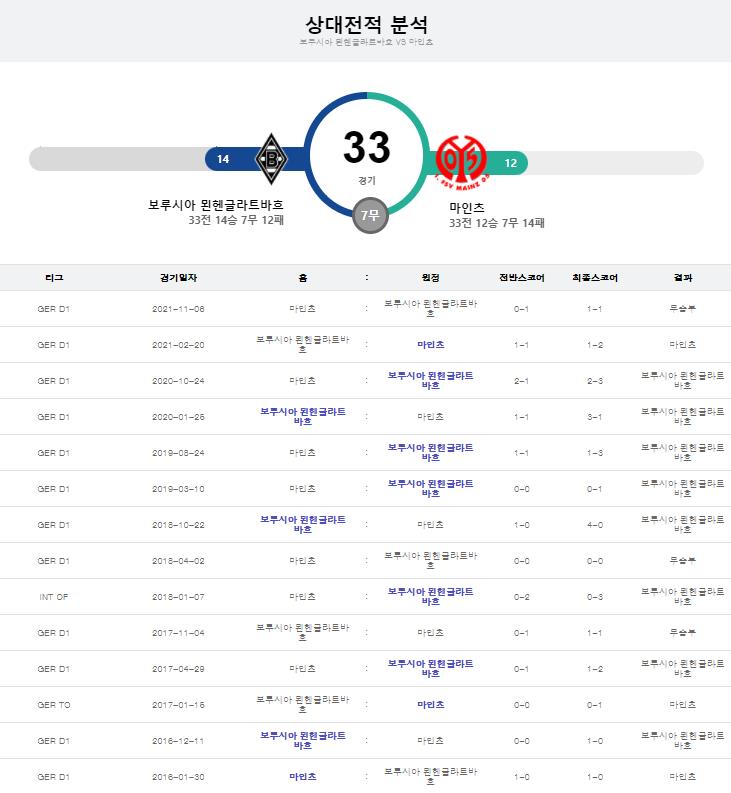This screenshot has height=793, width=731.
Task: Click the 33전 12승 7무 14패 record text
Action: point(497,223)
